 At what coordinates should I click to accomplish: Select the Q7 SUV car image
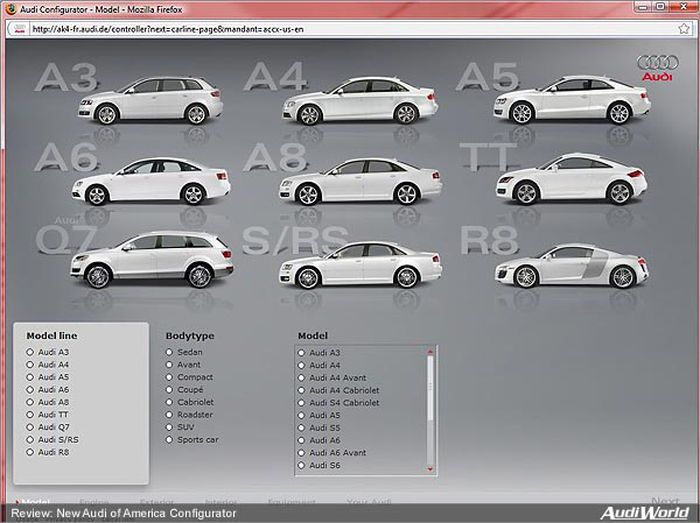tap(152, 260)
